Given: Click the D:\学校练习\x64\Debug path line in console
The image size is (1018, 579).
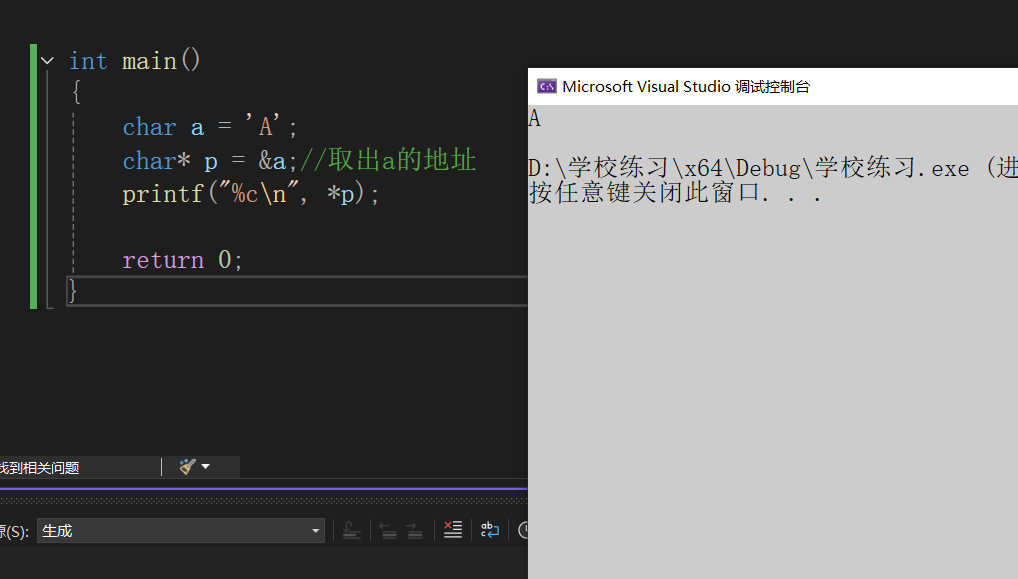Looking at the screenshot, I should 773,168.
